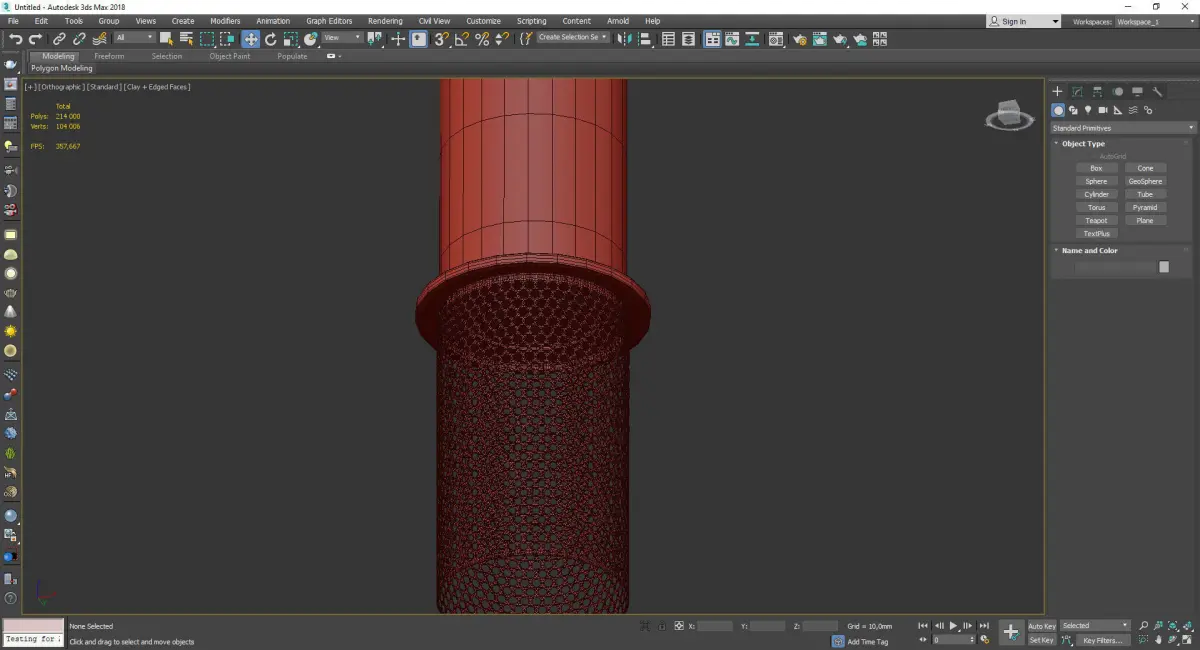Toggle Angle Snap in the toolbar
This screenshot has width=1200, height=650.
(462, 39)
